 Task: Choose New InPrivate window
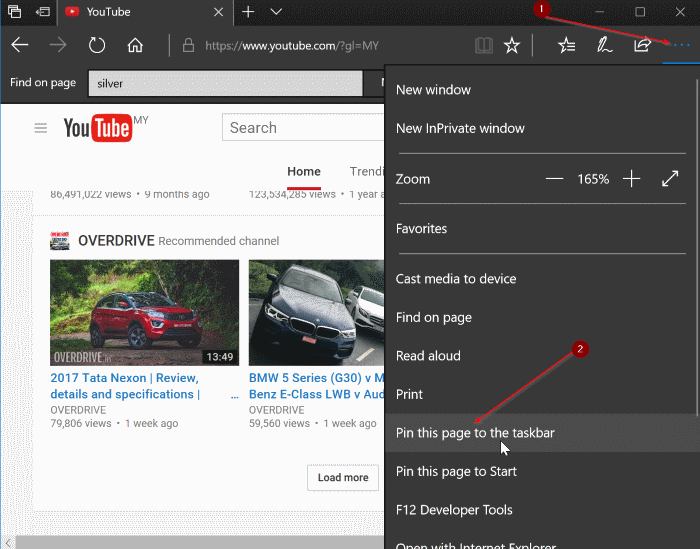point(541,129)
